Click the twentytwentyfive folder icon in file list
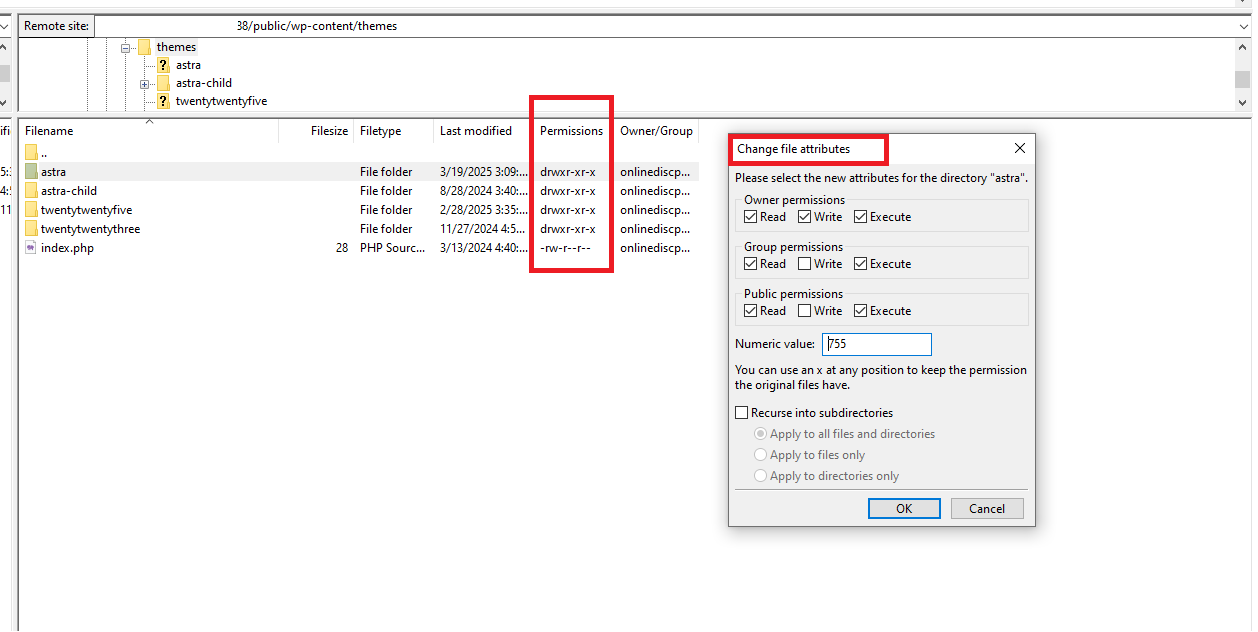Viewport: 1258px width, 632px height. coord(31,210)
